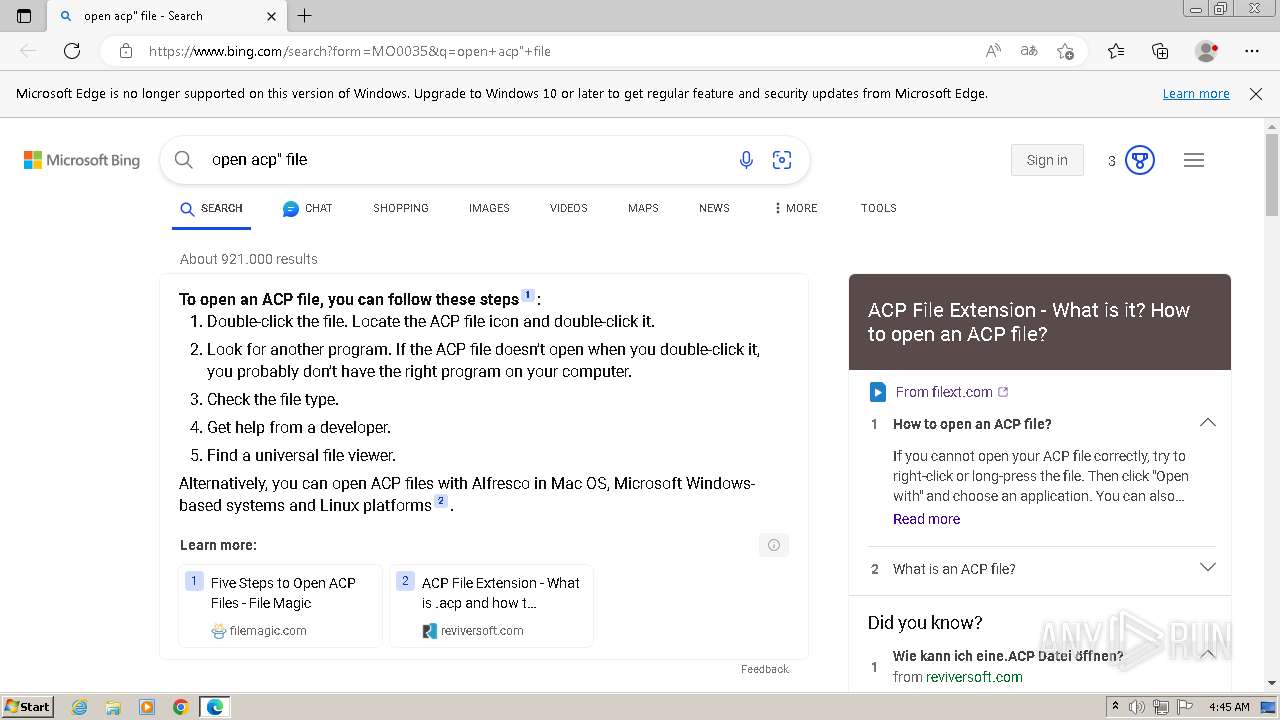Screen dimensions: 1280x720
Task: Open Collections in Edge toolbar
Action: 1160,51
